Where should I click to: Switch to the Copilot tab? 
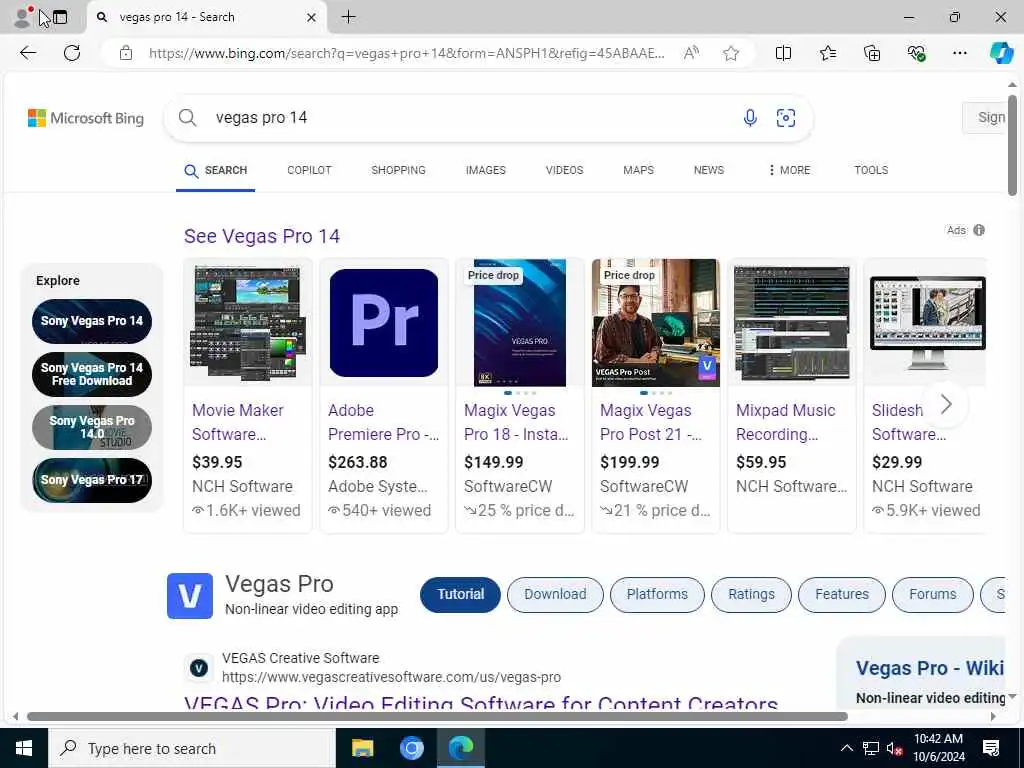click(309, 170)
